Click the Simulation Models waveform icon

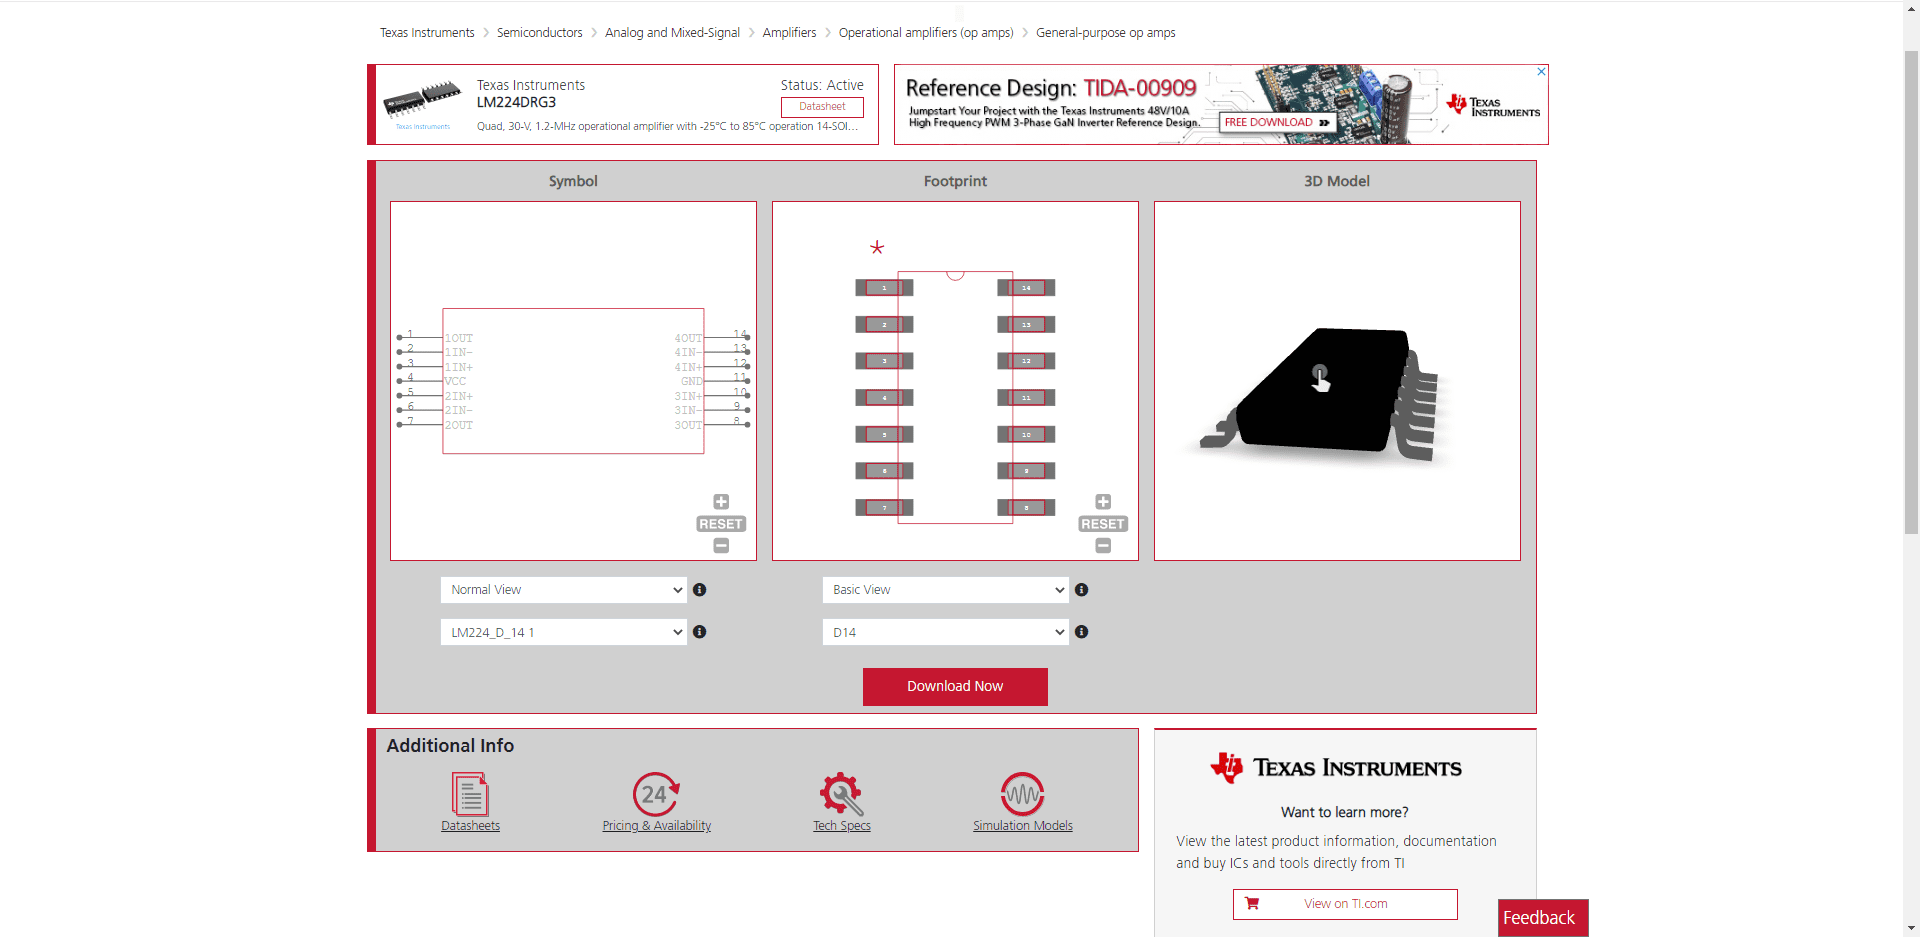(1022, 795)
